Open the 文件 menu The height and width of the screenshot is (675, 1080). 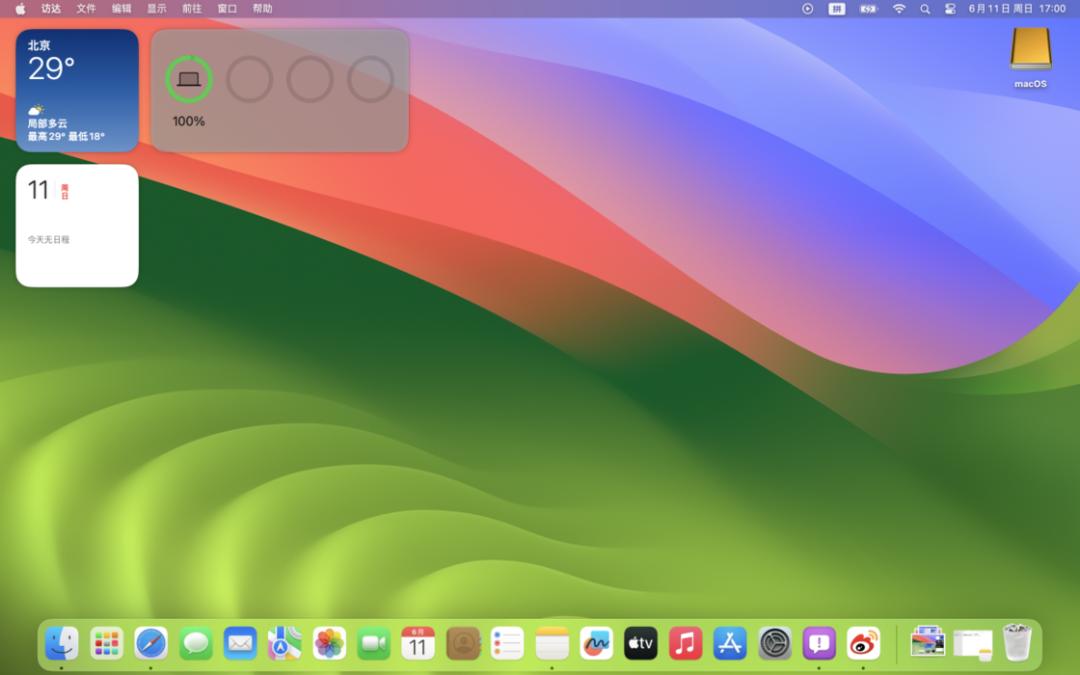86,9
